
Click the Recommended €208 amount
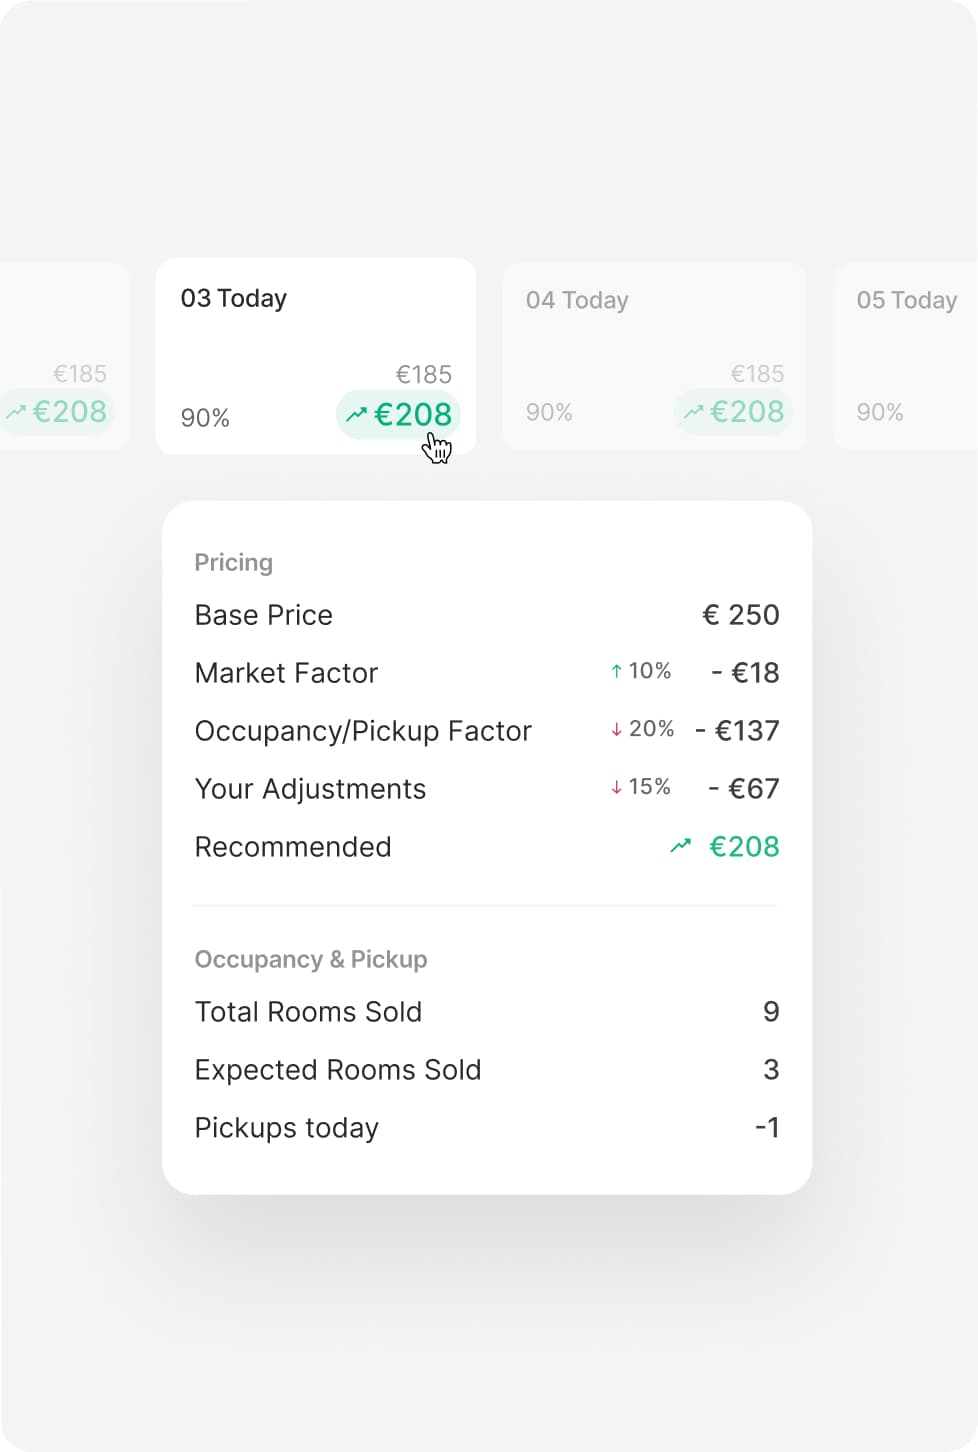(743, 846)
